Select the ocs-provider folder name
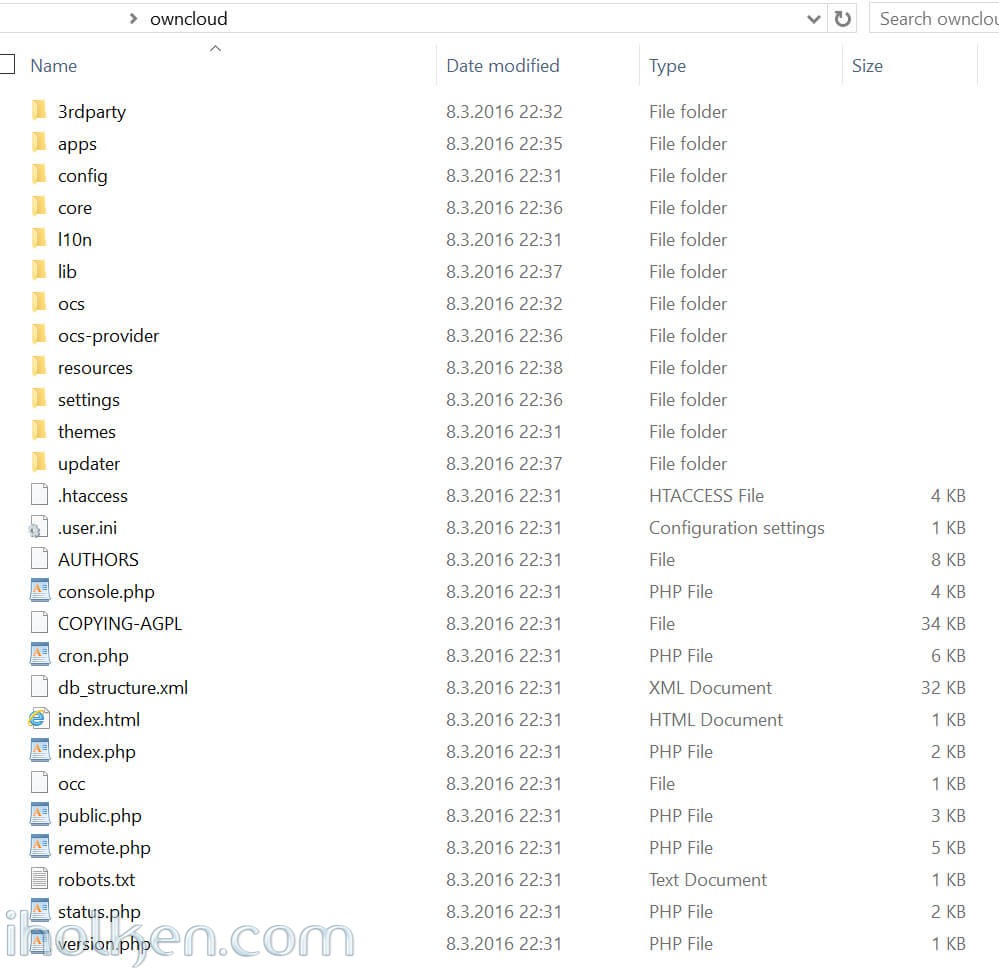The height and width of the screenshot is (974, 999). point(108,336)
